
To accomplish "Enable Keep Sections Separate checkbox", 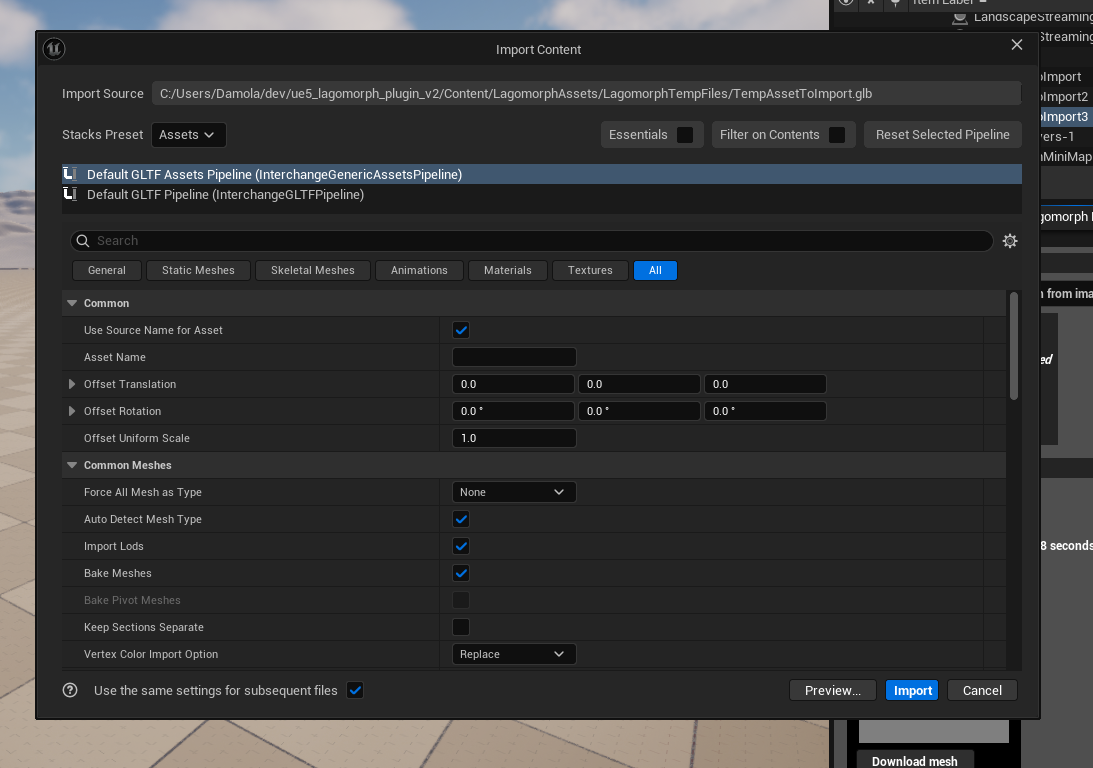I will (x=461, y=627).
